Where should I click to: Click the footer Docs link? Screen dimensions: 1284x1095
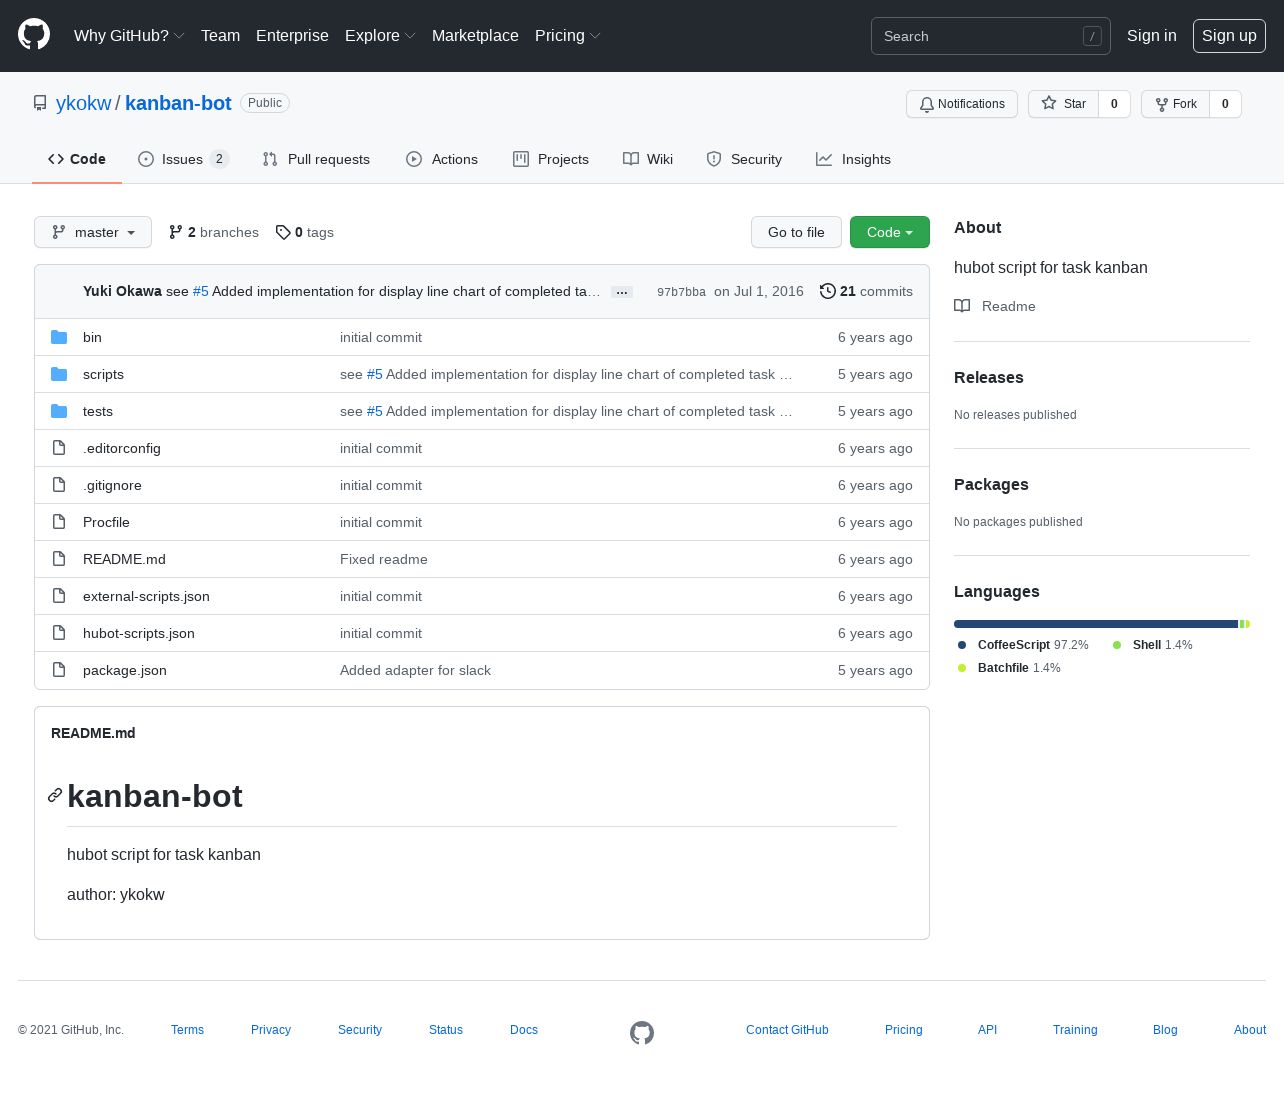pos(524,1030)
